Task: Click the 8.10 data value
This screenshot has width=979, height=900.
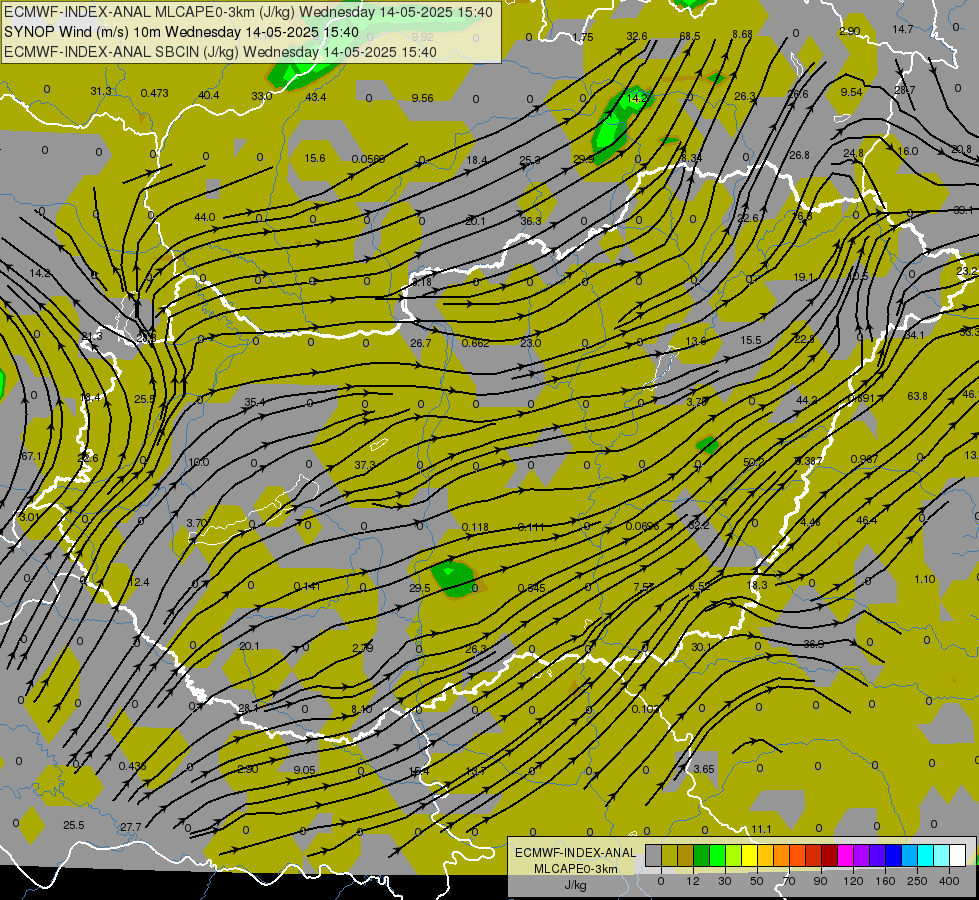Action: (x=362, y=709)
